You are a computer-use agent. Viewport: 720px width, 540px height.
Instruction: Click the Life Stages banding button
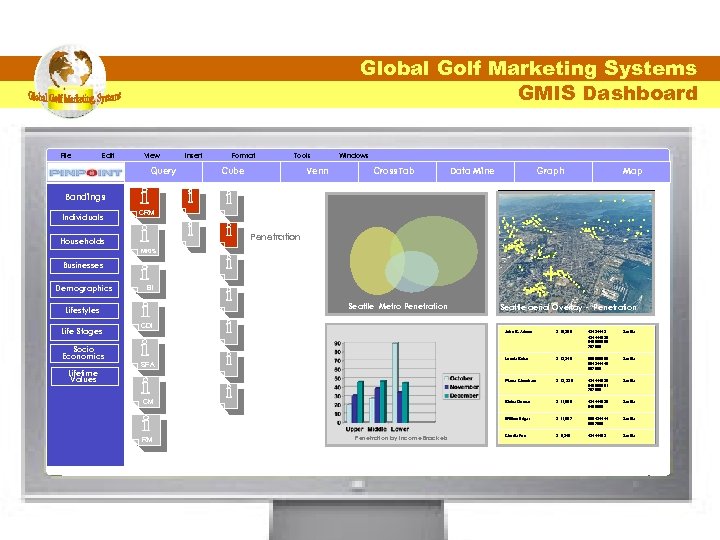84,332
